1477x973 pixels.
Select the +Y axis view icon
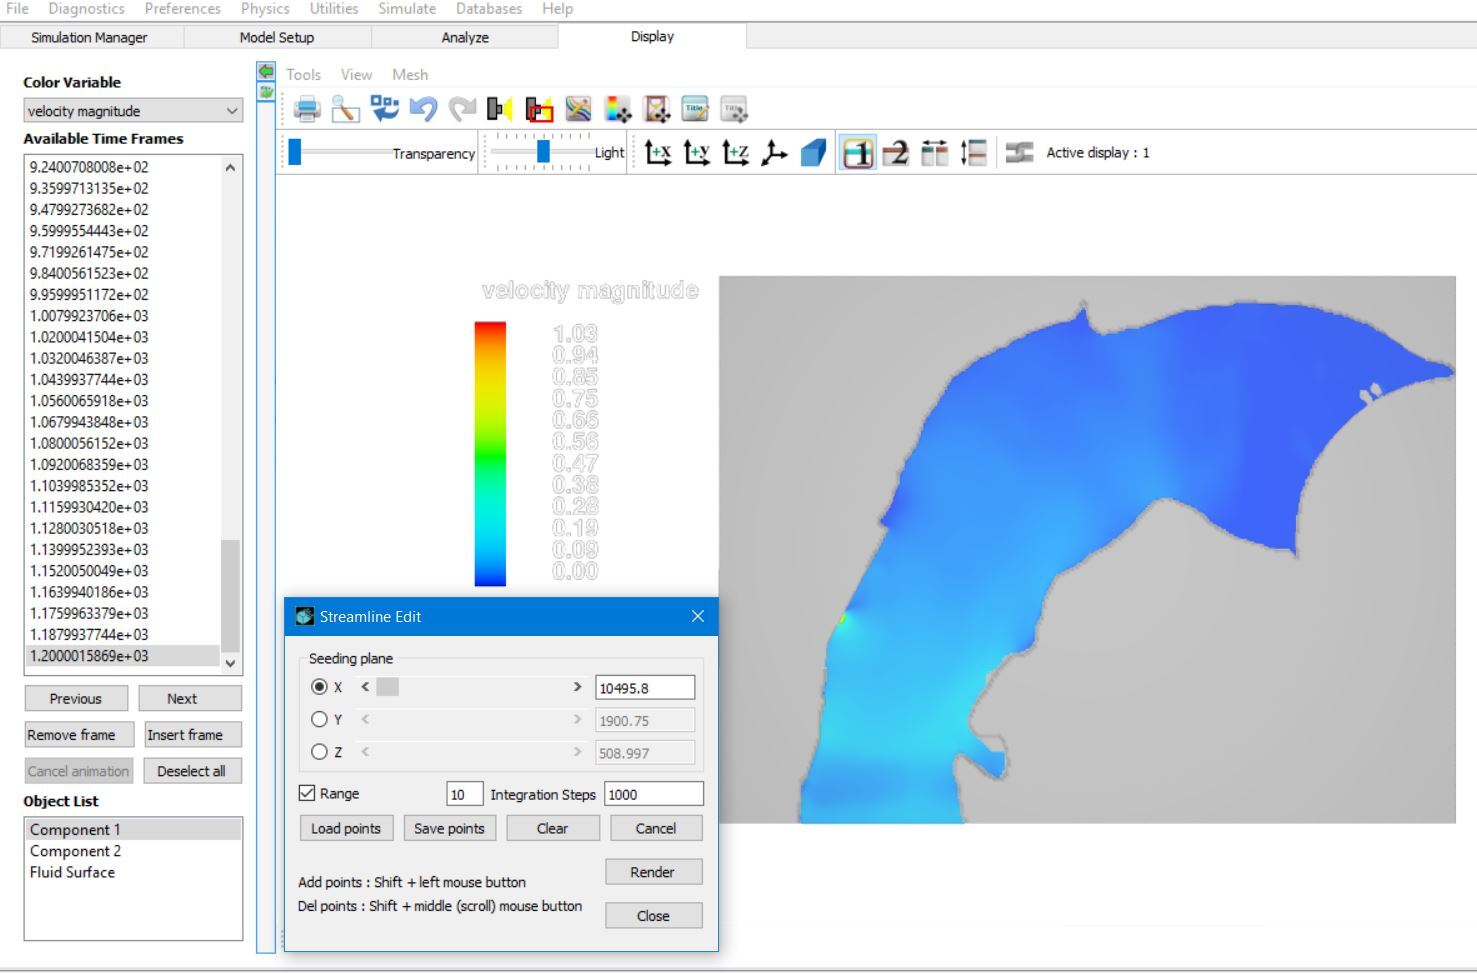click(x=697, y=153)
